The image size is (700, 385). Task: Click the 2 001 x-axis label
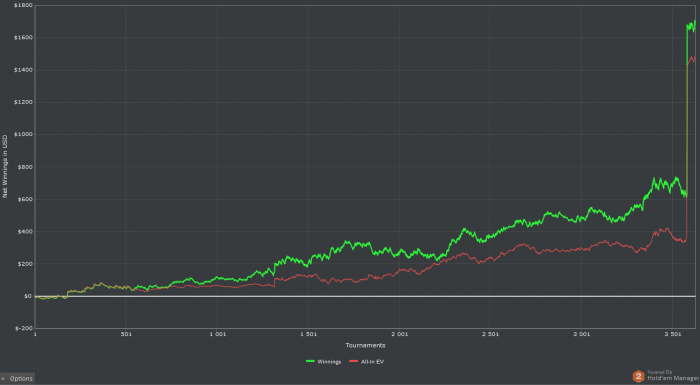pos(400,334)
